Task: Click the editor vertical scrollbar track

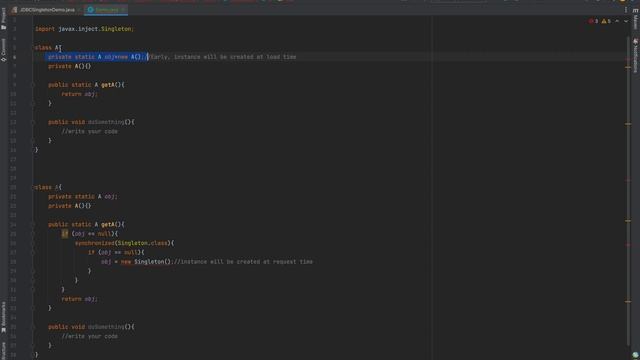Action: [x=628, y=192]
